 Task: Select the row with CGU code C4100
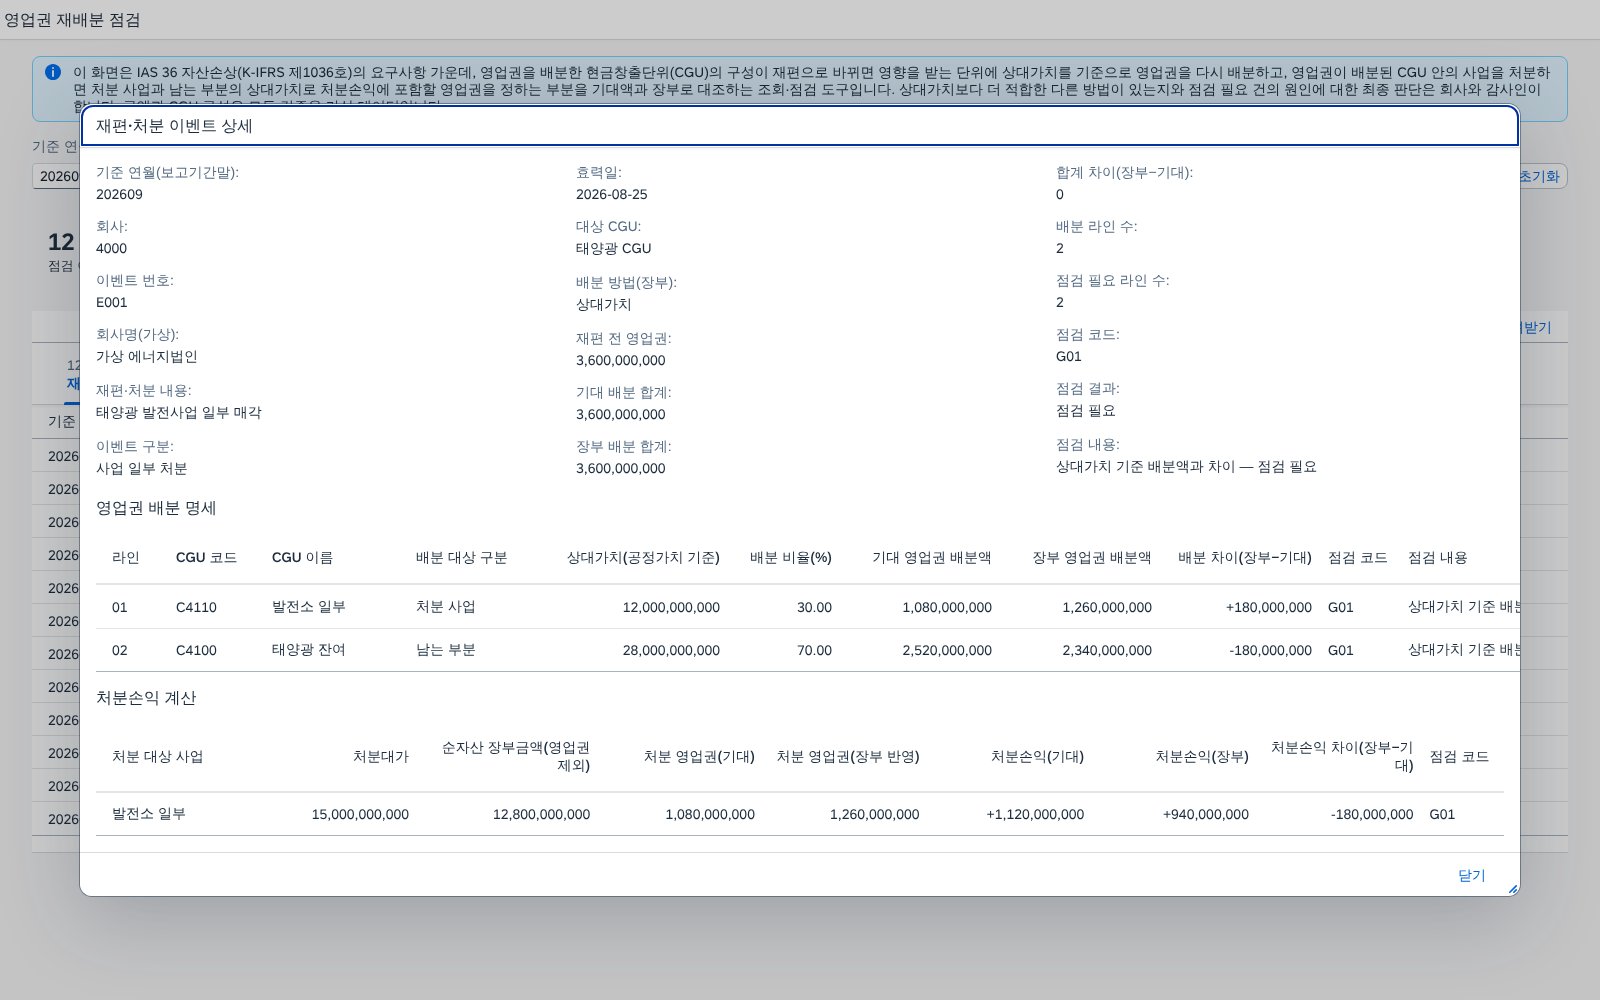coord(808,650)
